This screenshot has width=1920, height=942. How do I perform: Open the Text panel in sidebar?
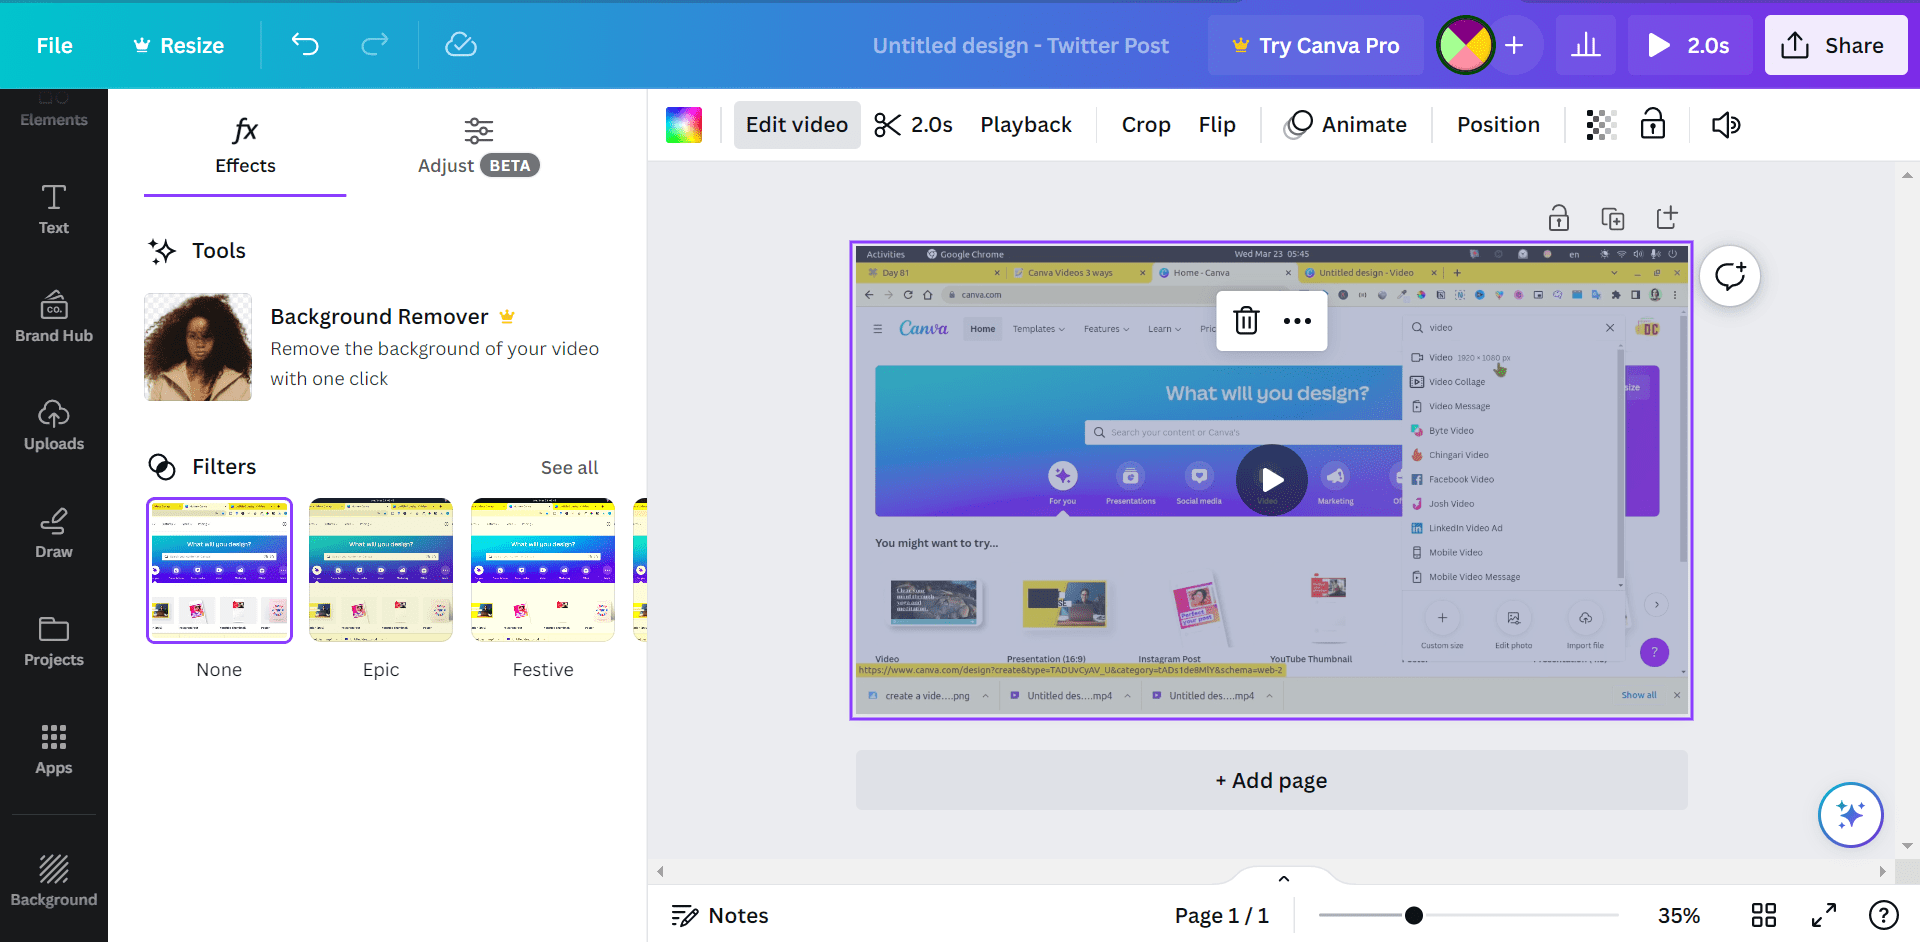pyautogui.click(x=54, y=210)
